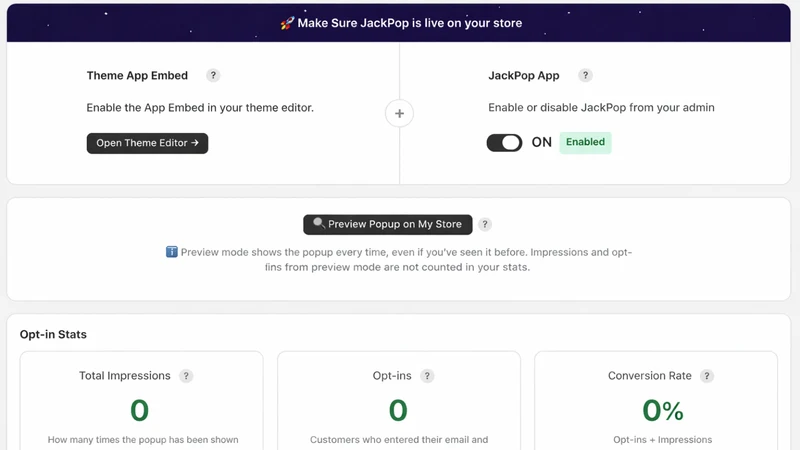Click help icon next to Preview Popup button

point(485,224)
